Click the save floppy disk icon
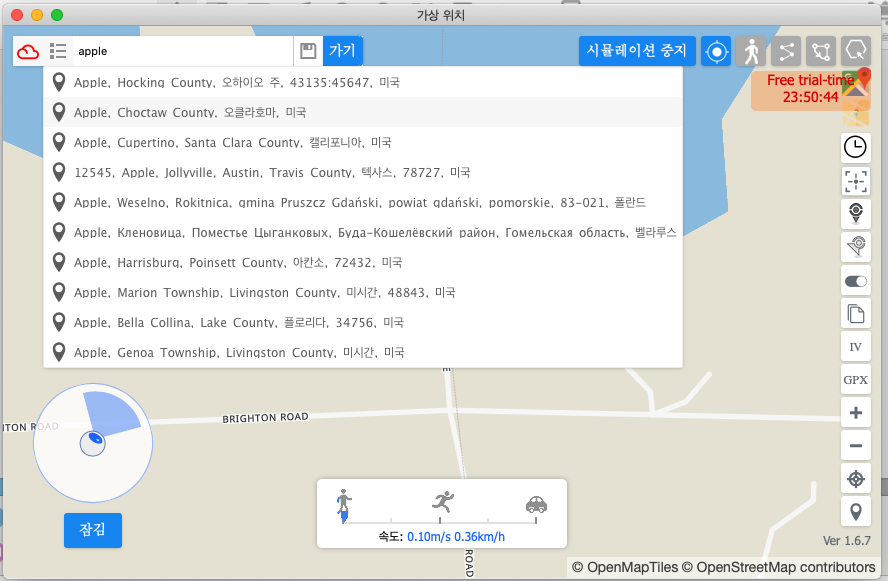Viewport: 888px width, 581px height. [x=308, y=51]
